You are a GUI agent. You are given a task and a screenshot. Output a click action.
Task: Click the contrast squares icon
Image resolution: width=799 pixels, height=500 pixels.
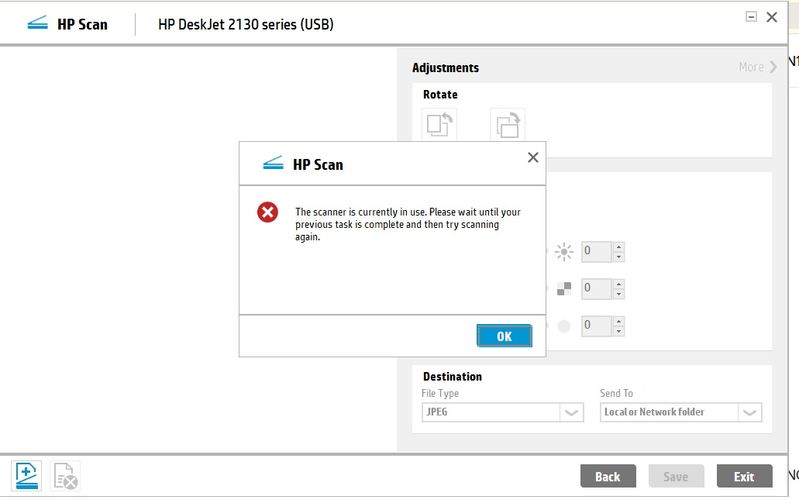click(x=564, y=288)
